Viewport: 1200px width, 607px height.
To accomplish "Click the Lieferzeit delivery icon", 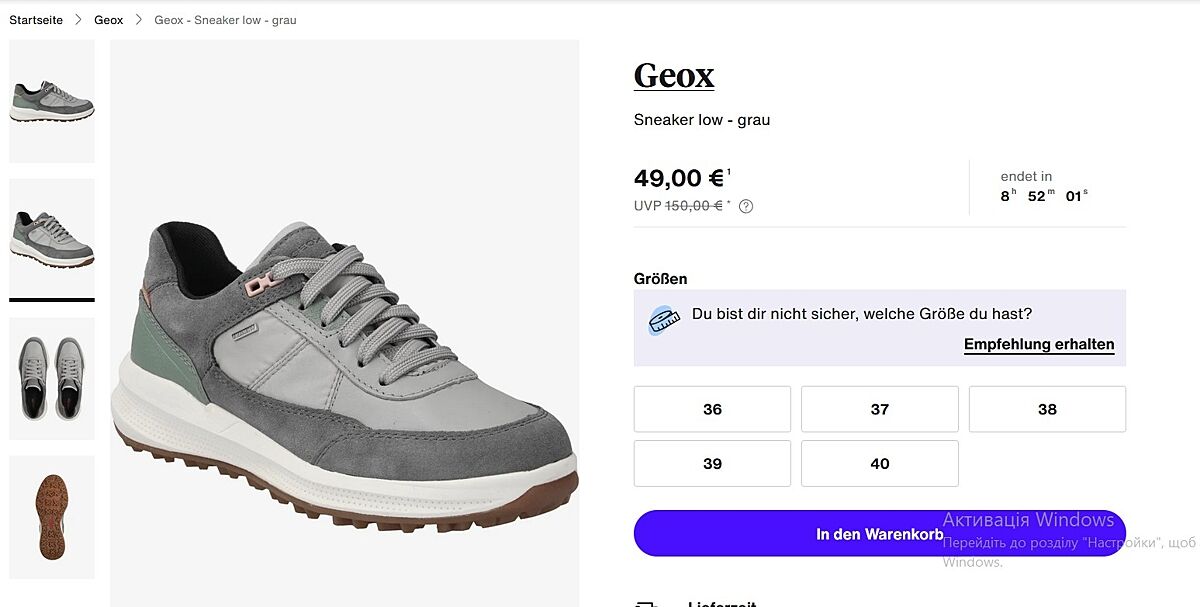I will (646, 604).
